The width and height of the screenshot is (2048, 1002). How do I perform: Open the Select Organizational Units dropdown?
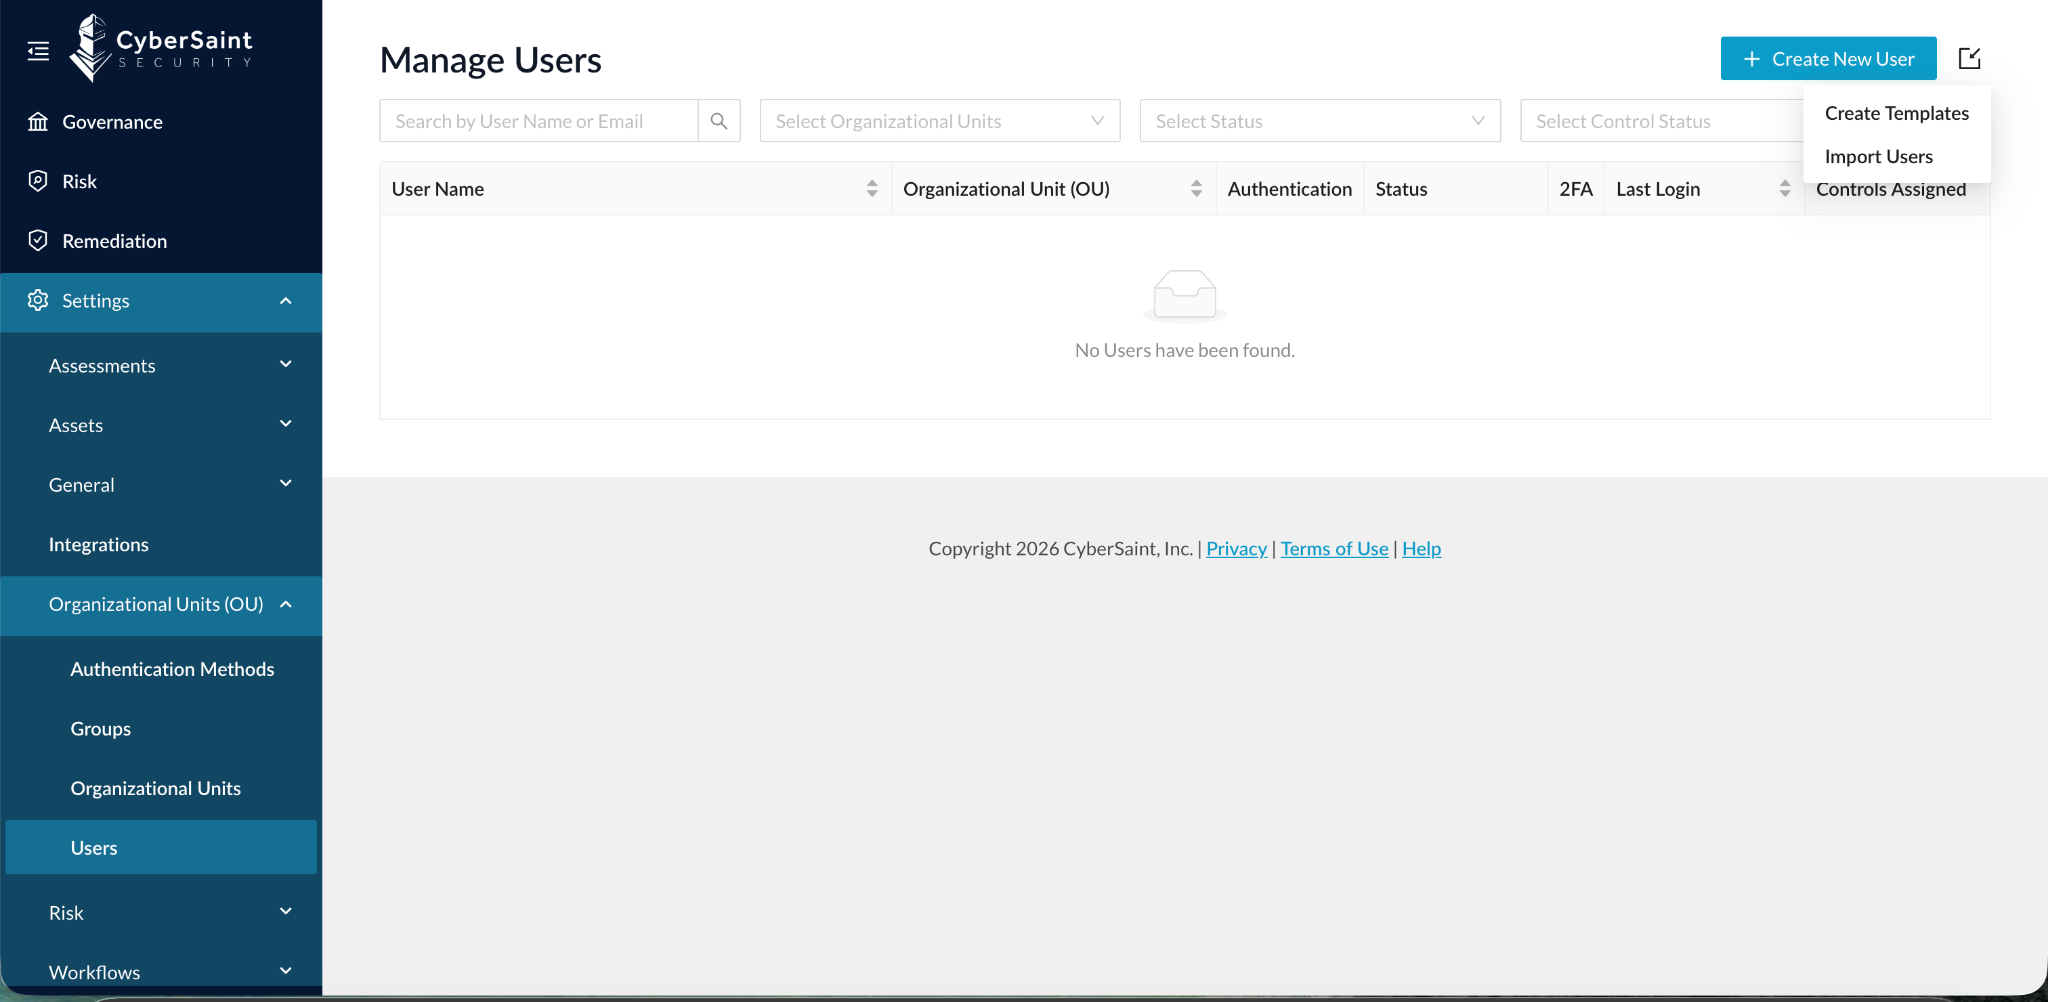point(940,121)
